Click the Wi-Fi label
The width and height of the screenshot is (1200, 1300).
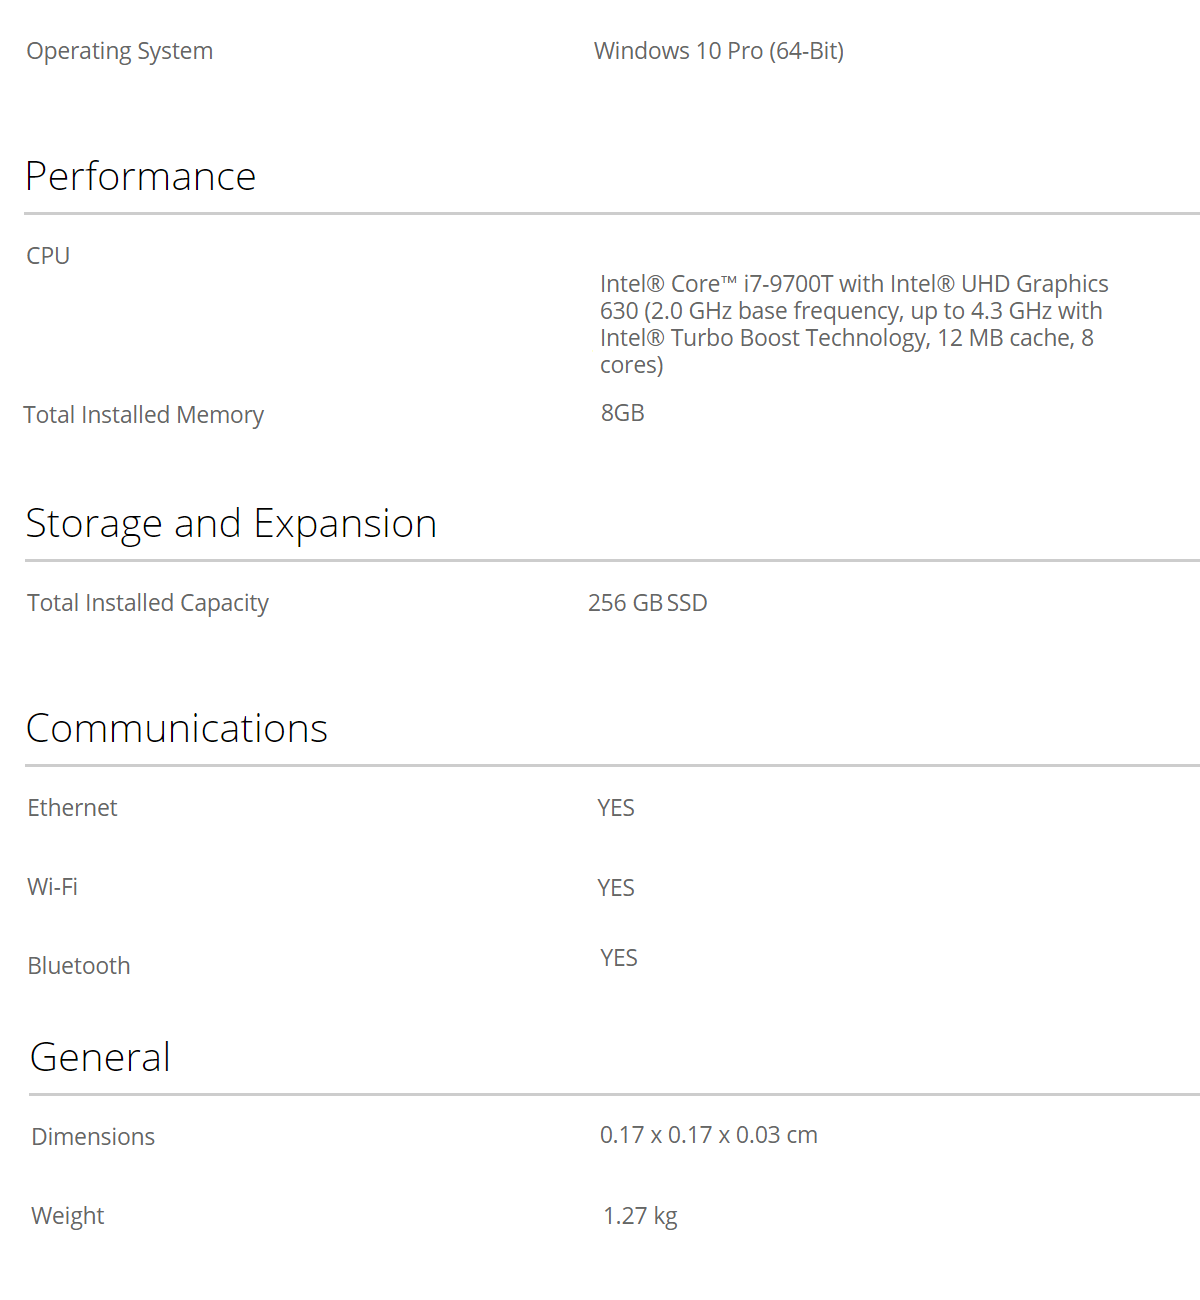tap(53, 887)
